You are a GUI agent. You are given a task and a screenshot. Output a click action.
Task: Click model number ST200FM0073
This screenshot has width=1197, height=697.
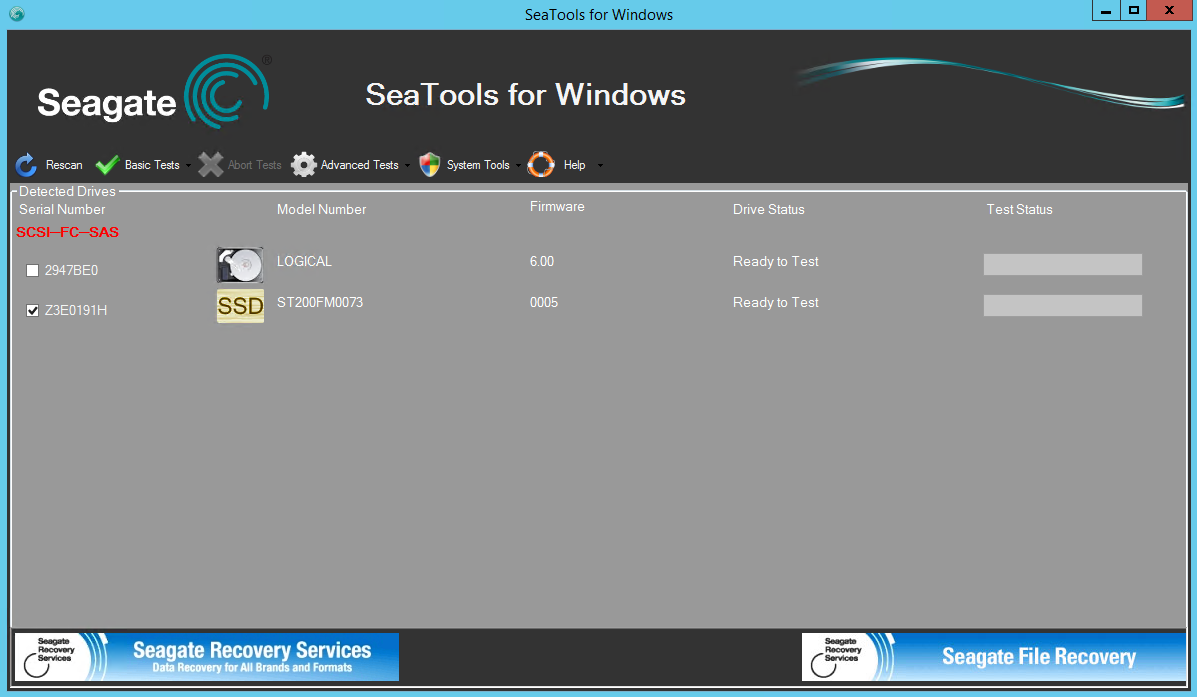[320, 302]
